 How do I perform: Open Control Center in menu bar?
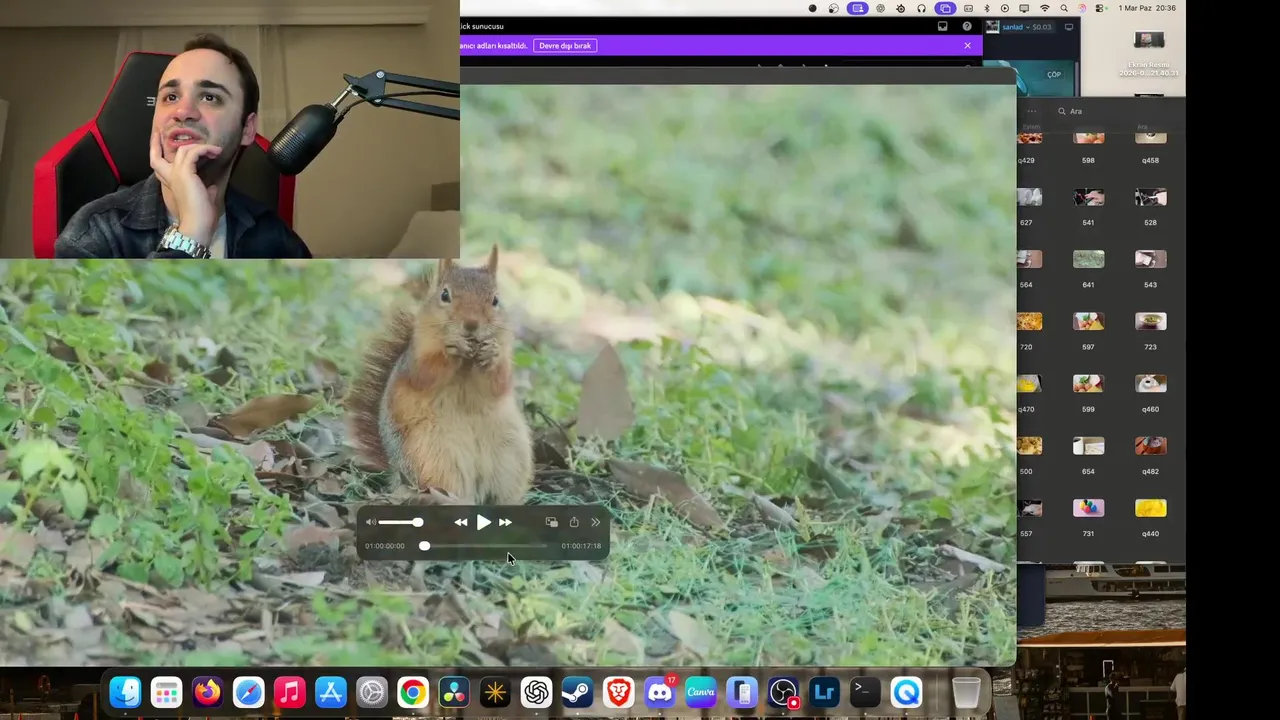[1100, 8]
